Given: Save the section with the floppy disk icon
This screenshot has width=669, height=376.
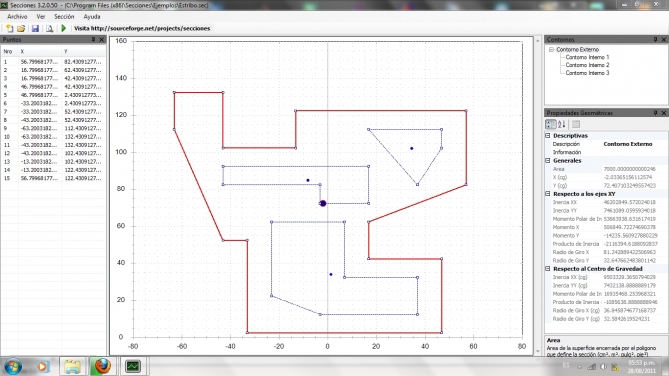Looking at the screenshot, I should point(35,29).
